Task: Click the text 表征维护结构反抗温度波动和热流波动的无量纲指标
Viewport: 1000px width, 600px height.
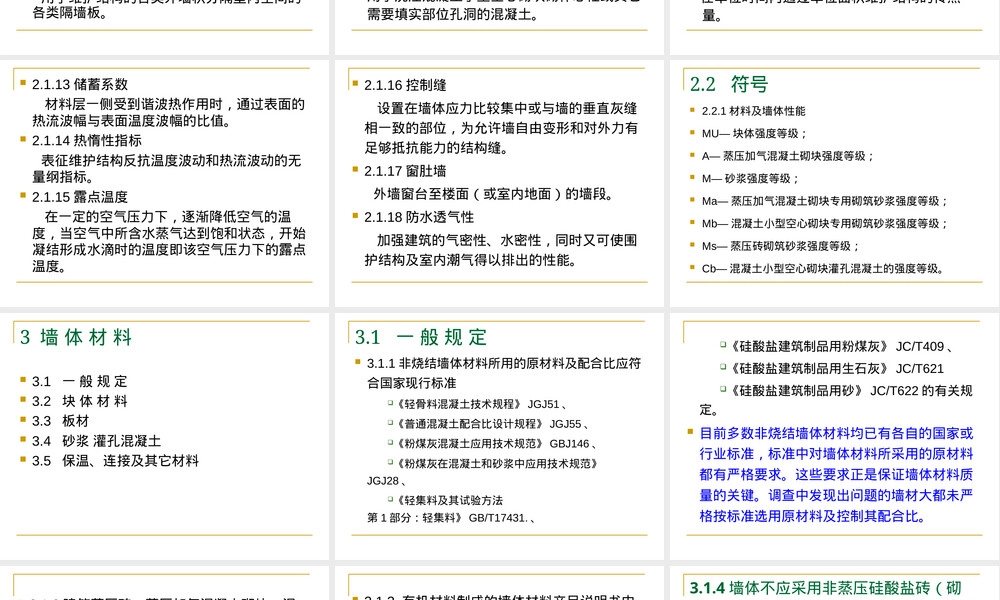Action: coord(166,168)
